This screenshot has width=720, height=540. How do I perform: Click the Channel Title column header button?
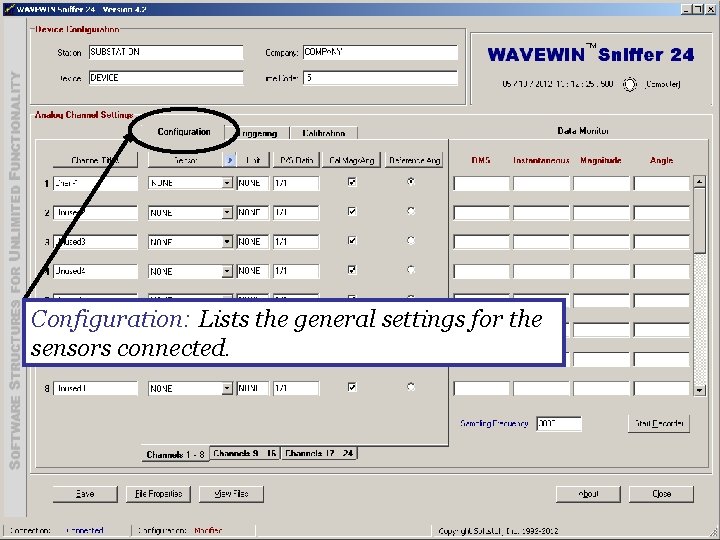[95, 160]
